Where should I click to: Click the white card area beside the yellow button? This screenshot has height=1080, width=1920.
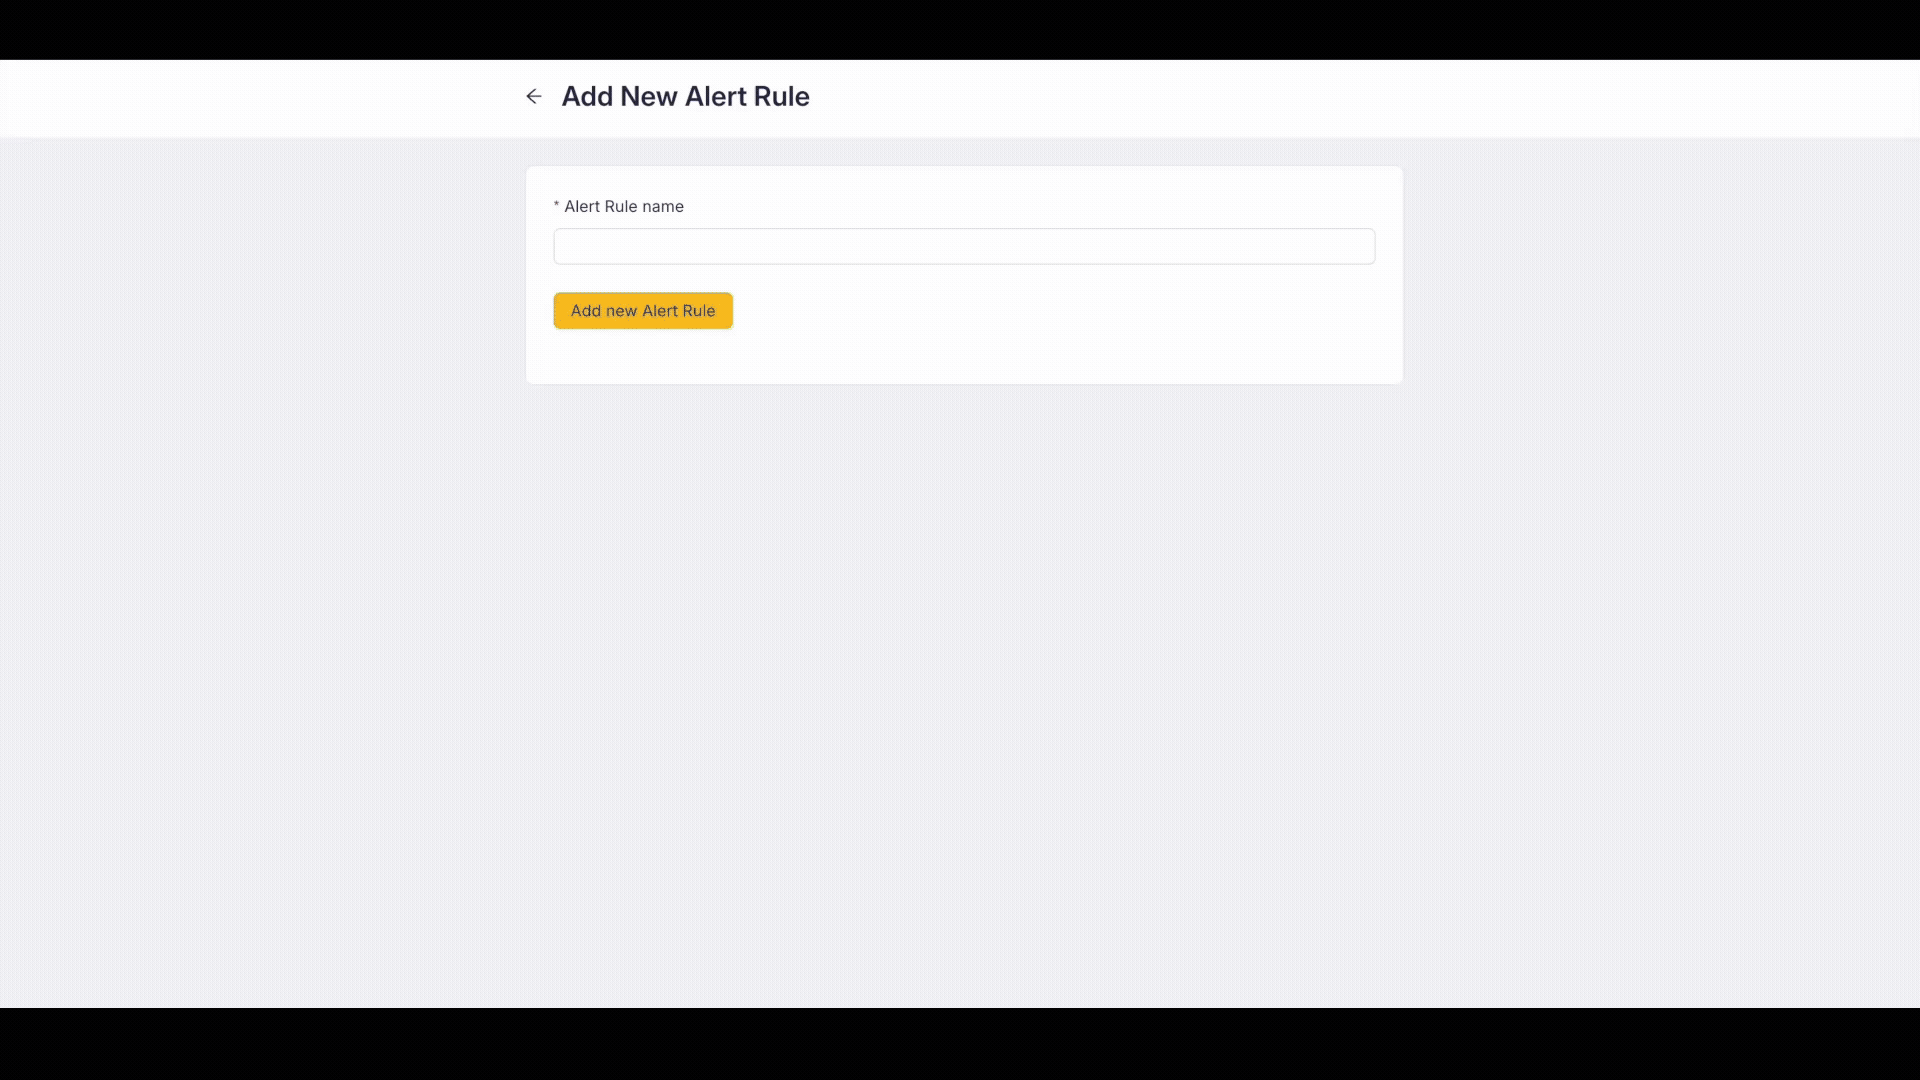coord(1000,310)
